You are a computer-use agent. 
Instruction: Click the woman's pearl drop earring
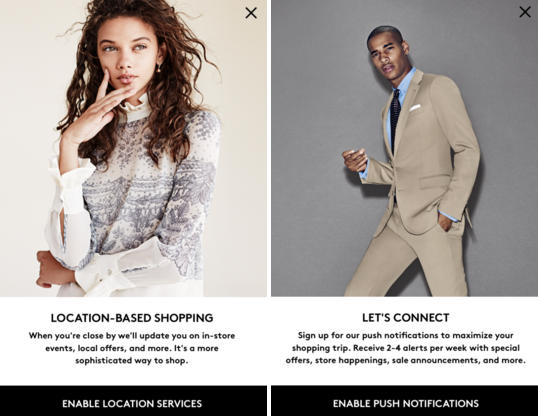(159, 68)
